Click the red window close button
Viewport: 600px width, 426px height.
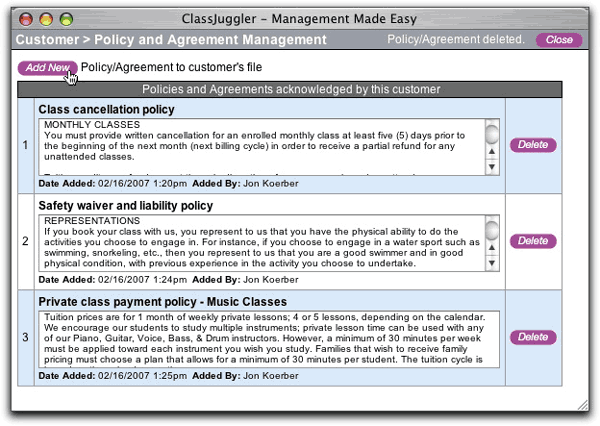[26, 19]
